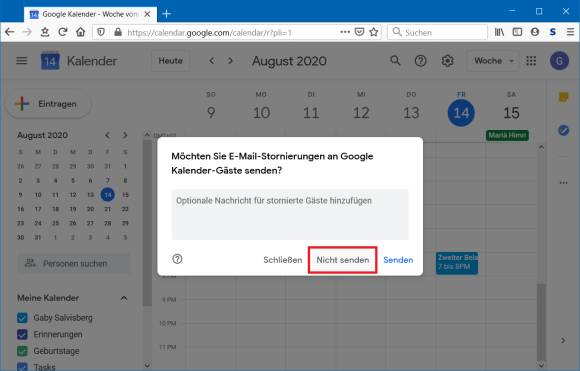The height and width of the screenshot is (371, 580).
Task: Reload the page with the refresh icon
Action: [x=63, y=32]
